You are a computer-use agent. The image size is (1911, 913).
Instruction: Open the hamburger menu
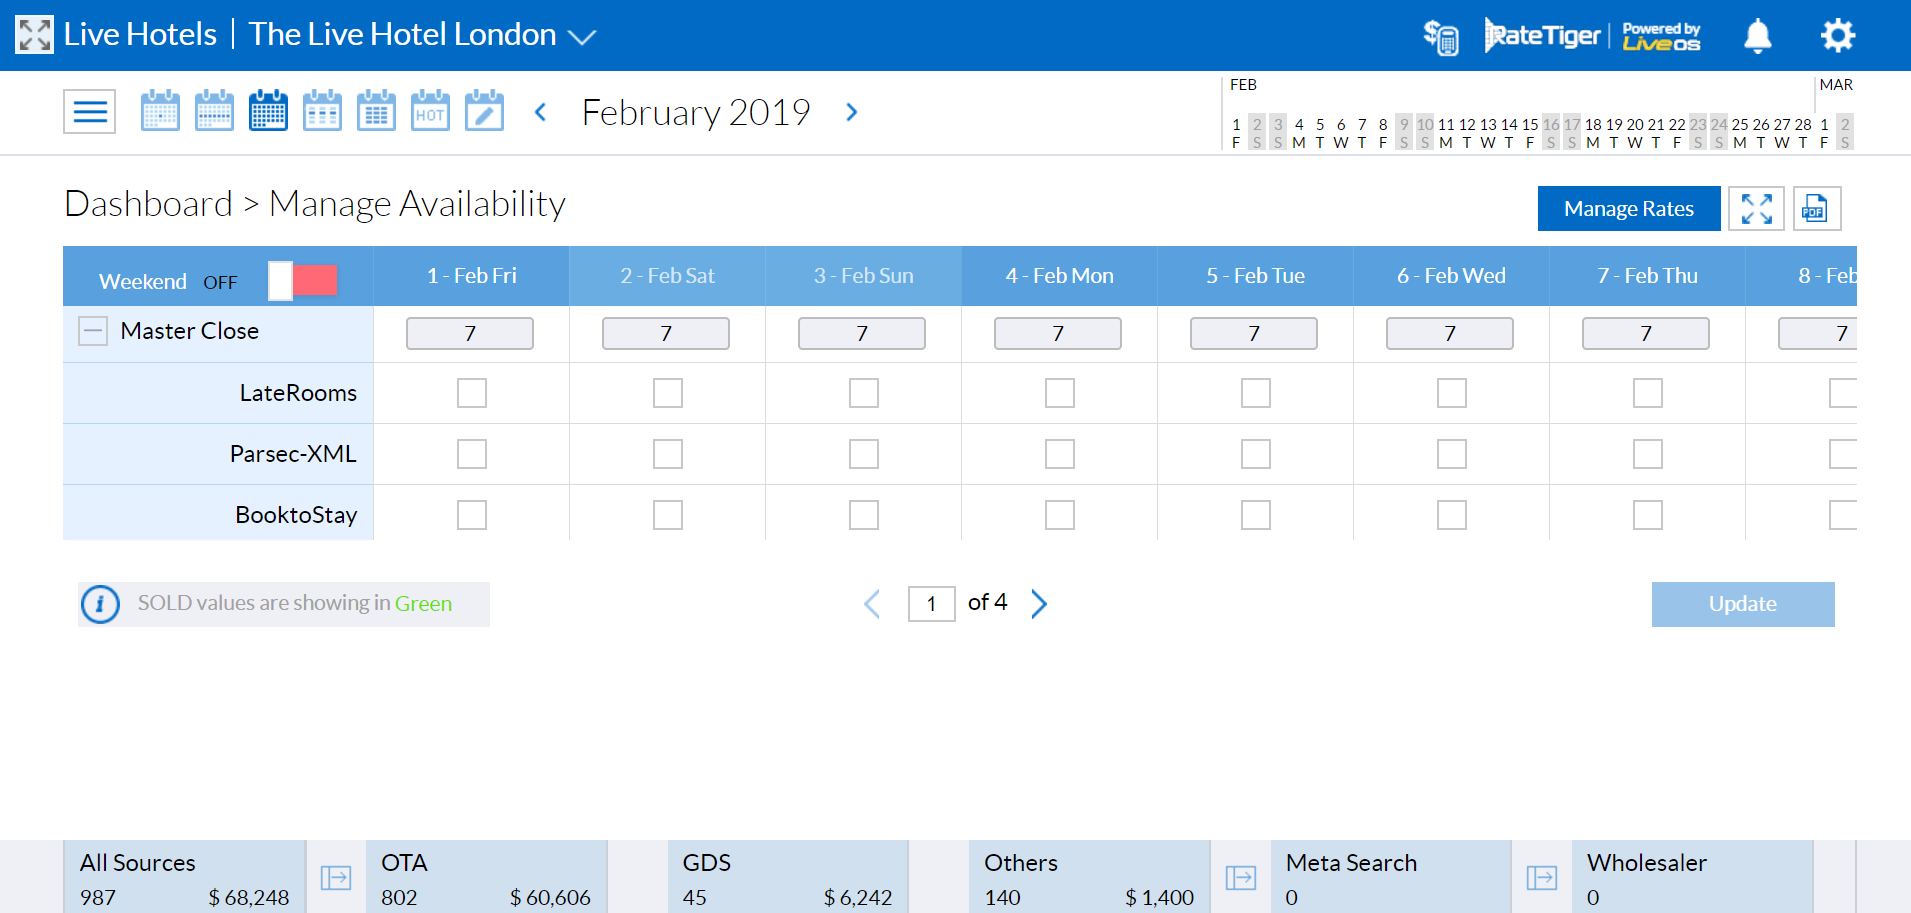click(x=90, y=111)
